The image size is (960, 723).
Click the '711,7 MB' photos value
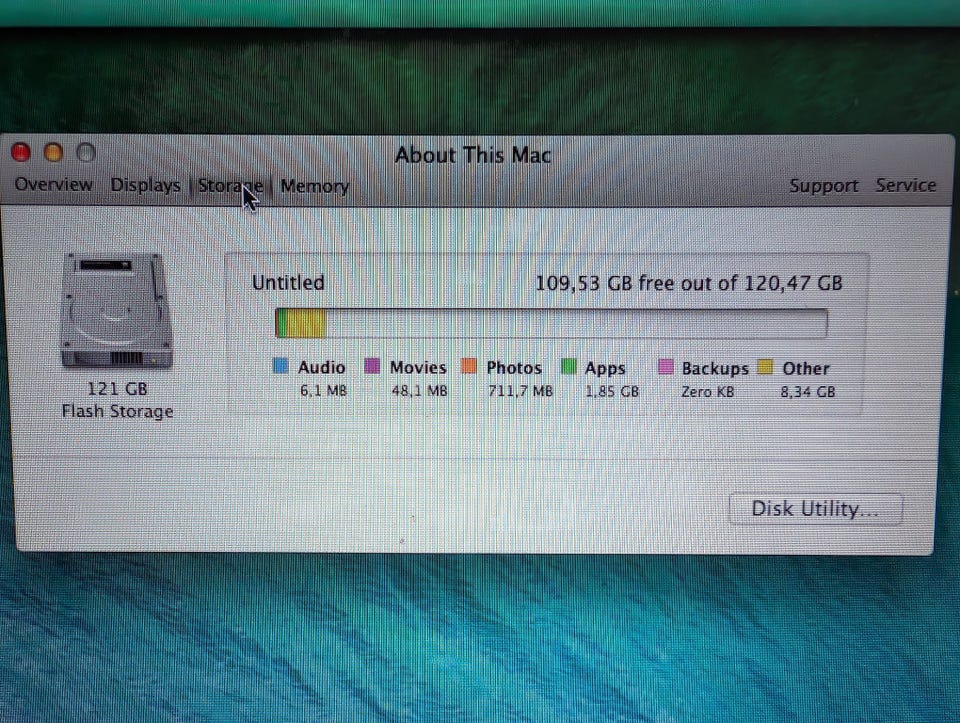(x=520, y=391)
